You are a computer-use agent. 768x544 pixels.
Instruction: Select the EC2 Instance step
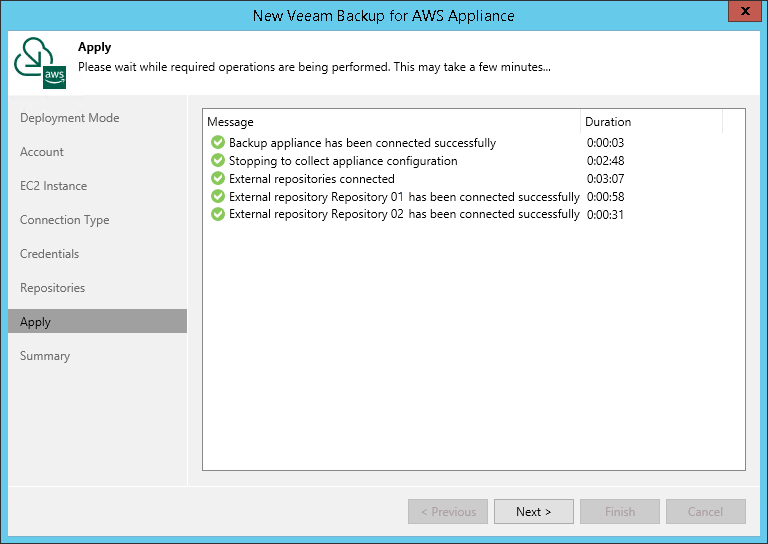(x=54, y=186)
